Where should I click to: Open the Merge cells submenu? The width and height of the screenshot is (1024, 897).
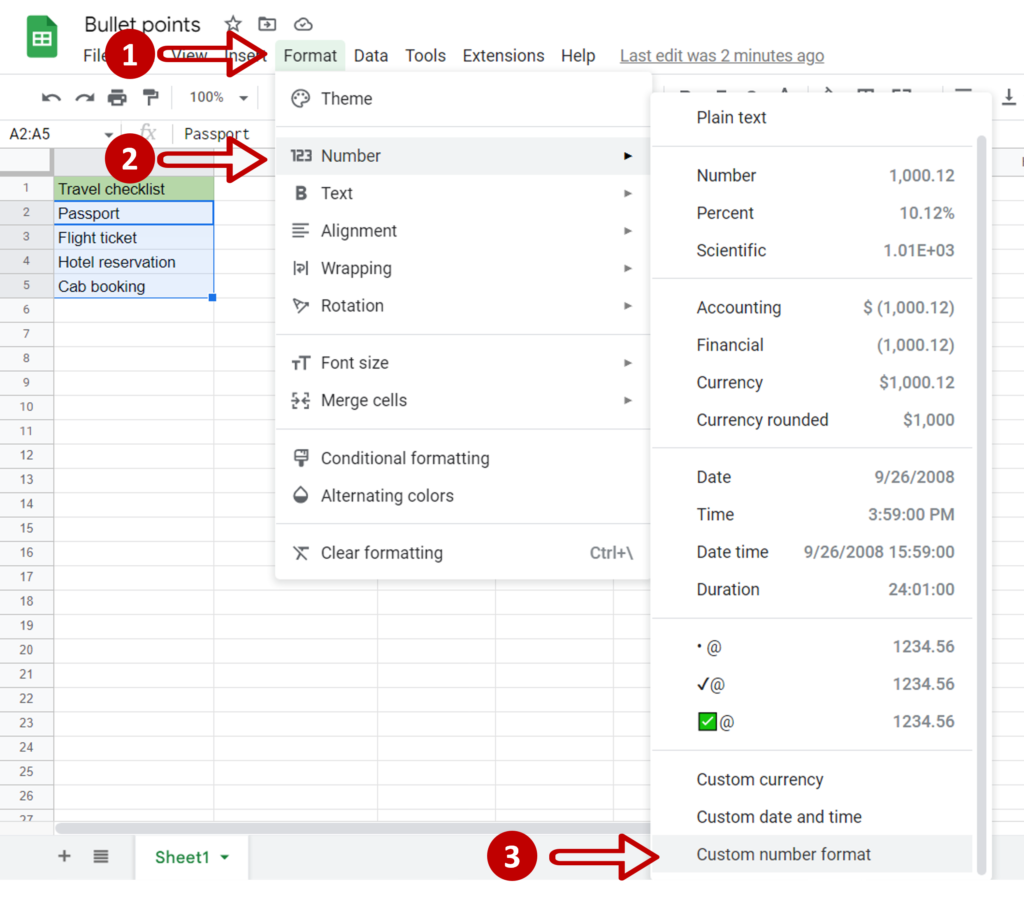coord(463,400)
